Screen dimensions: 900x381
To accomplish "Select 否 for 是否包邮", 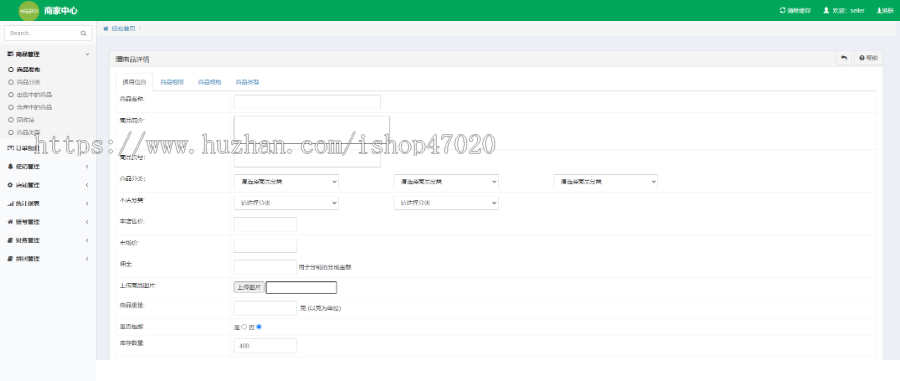I will point(259,326).
